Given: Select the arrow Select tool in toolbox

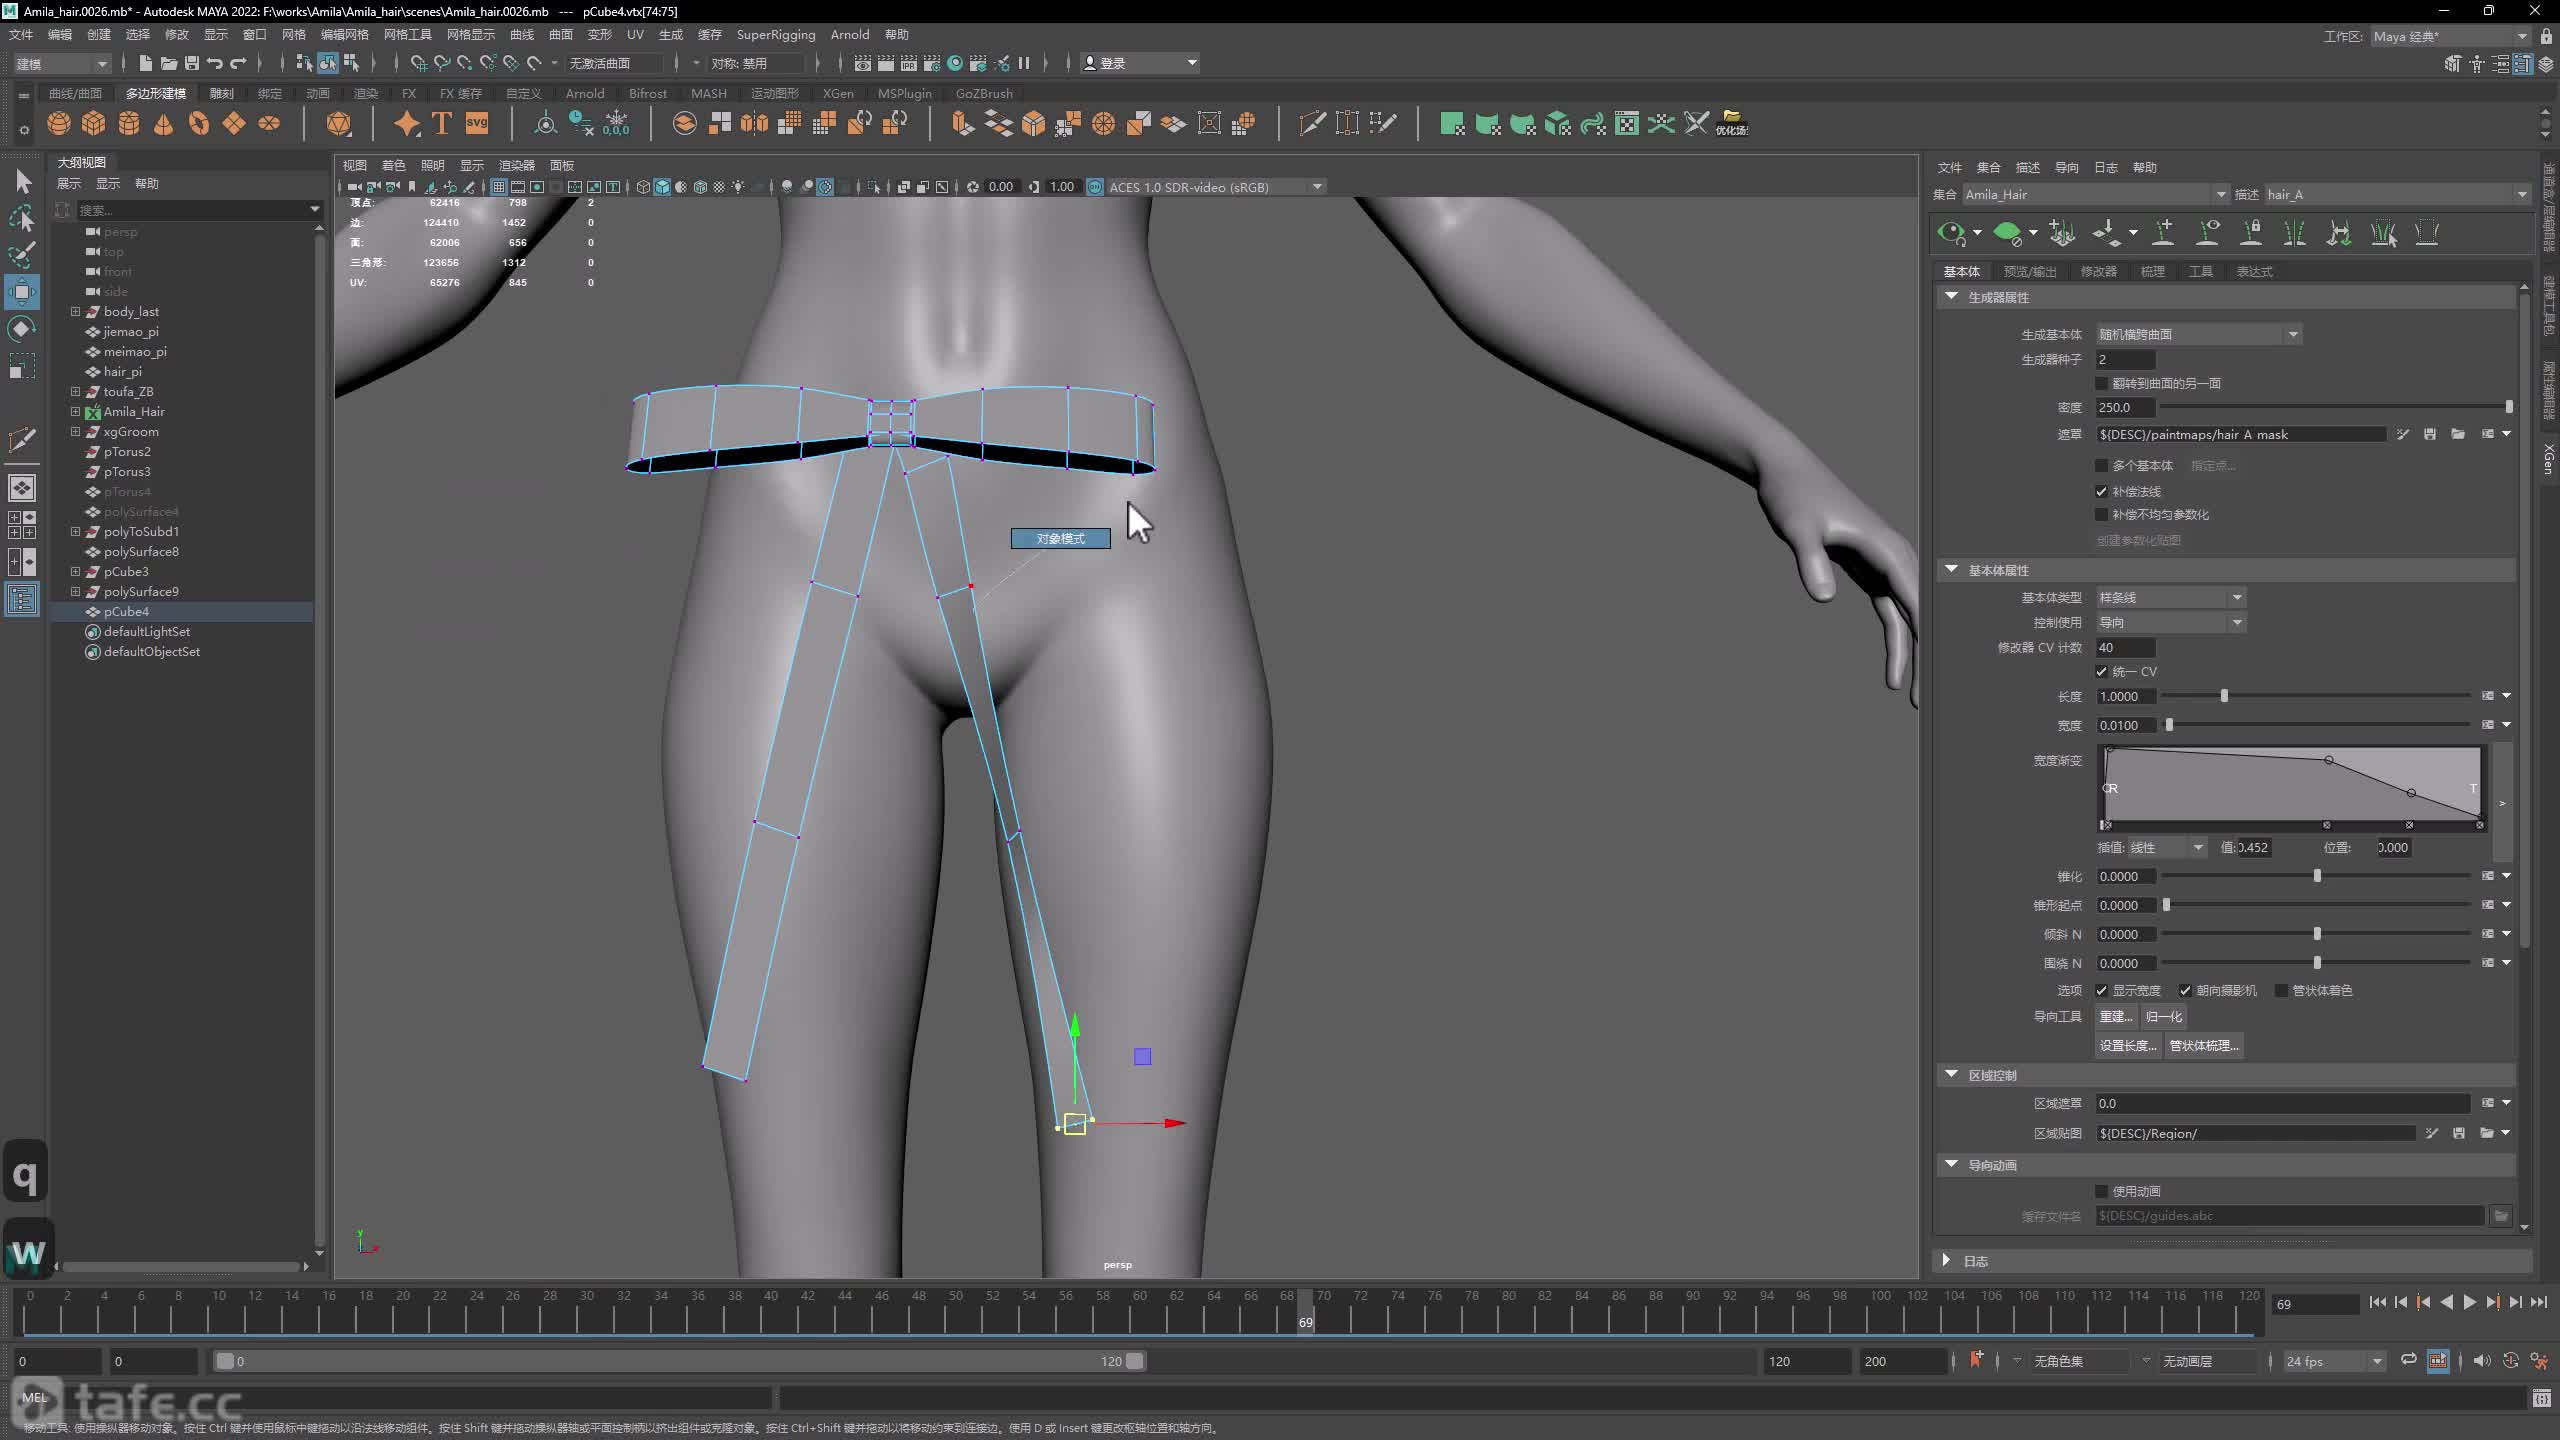Looking at the screenshot, I should [x=22, y=181].
